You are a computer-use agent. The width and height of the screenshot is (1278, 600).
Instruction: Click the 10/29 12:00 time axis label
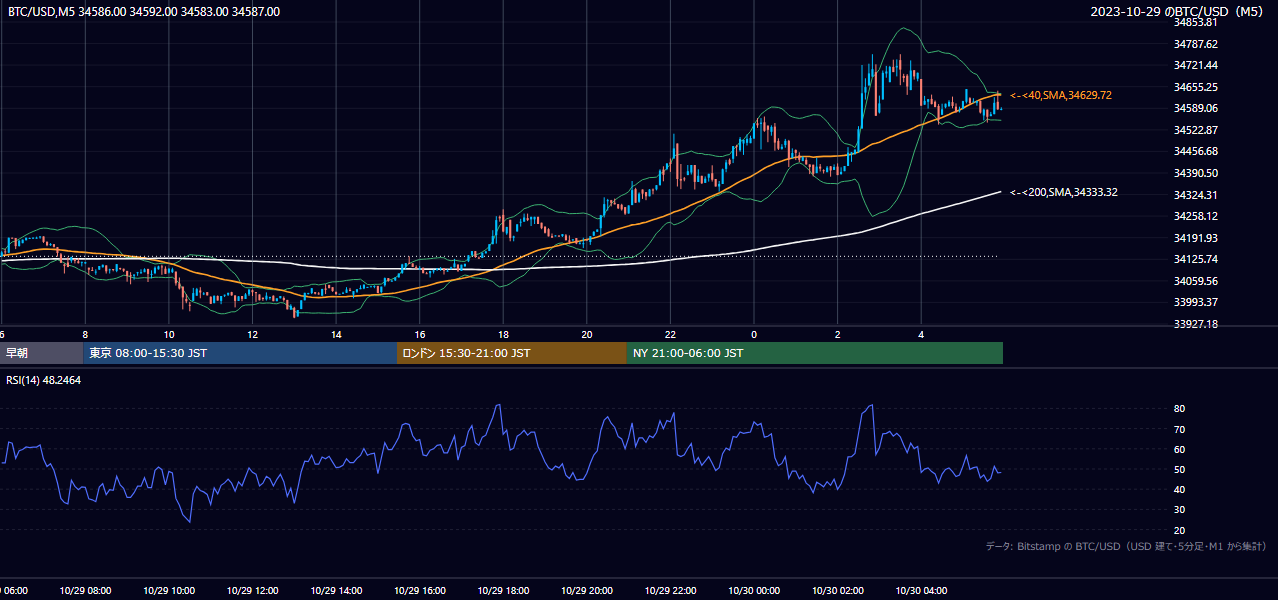pos(252,591)
